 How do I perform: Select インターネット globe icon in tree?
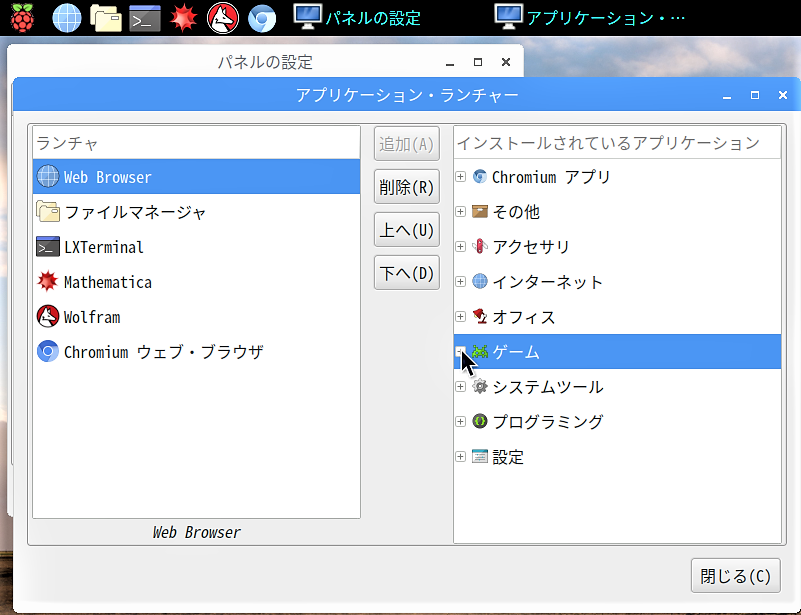pyautogui.click(x=480, y=281)
